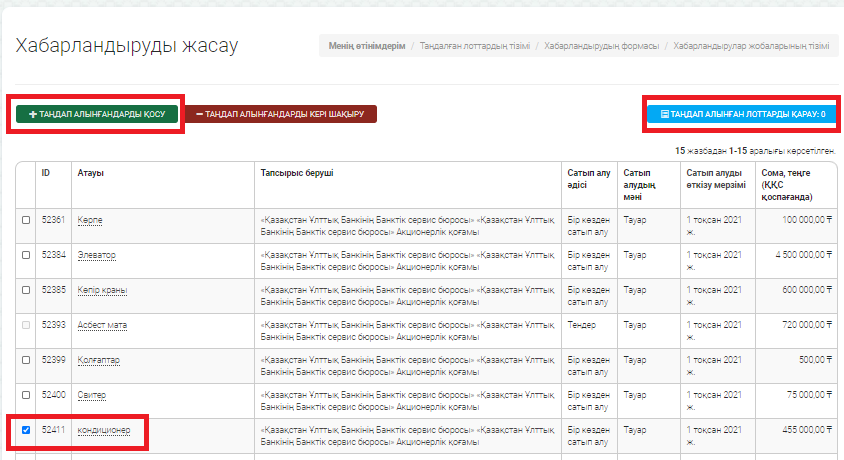This screenshot has height=460, width=844.
Task: Go to 'Менің өтінімдерім' breadcrumb
Action: (x=367, y=47)
